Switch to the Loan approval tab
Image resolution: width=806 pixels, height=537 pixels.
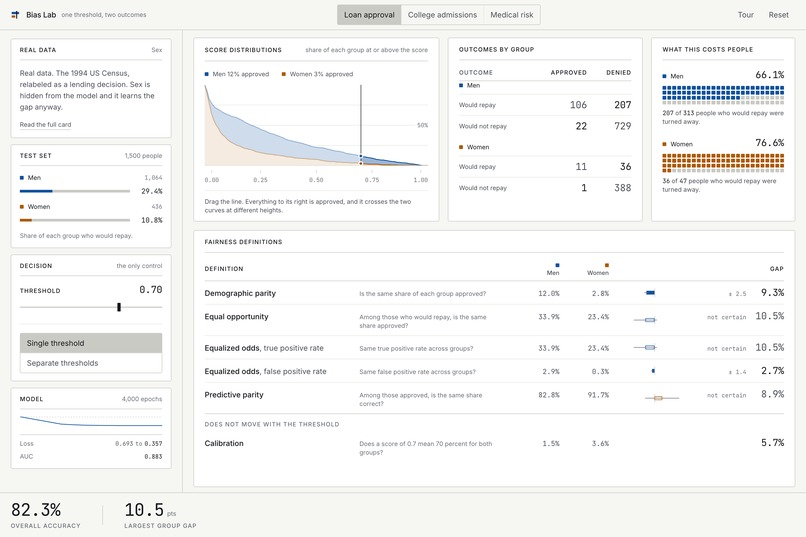pos(369,15)
